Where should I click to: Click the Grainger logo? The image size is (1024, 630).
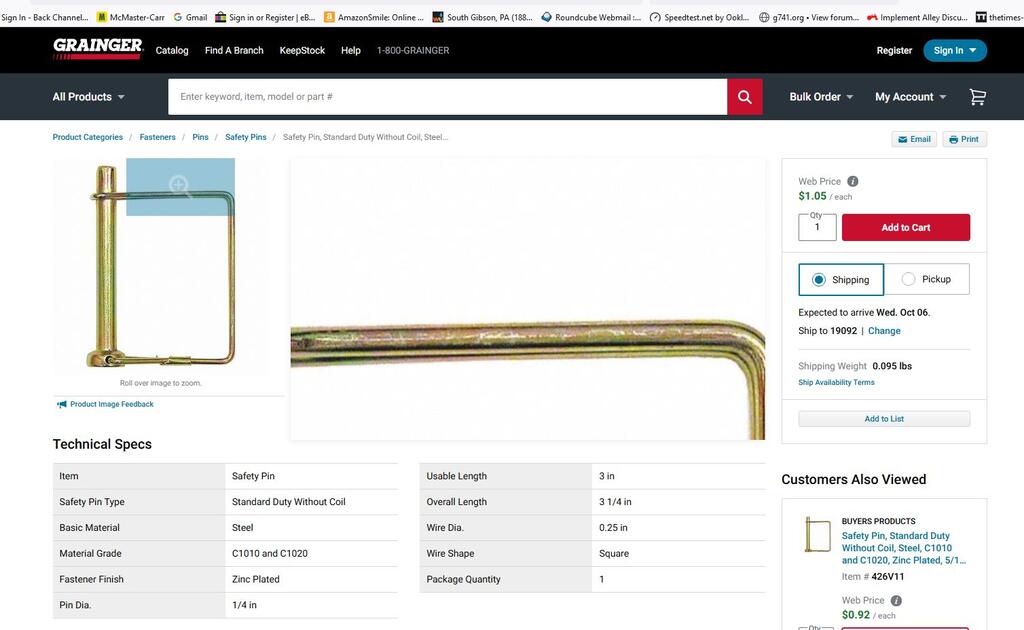point(97,49)
